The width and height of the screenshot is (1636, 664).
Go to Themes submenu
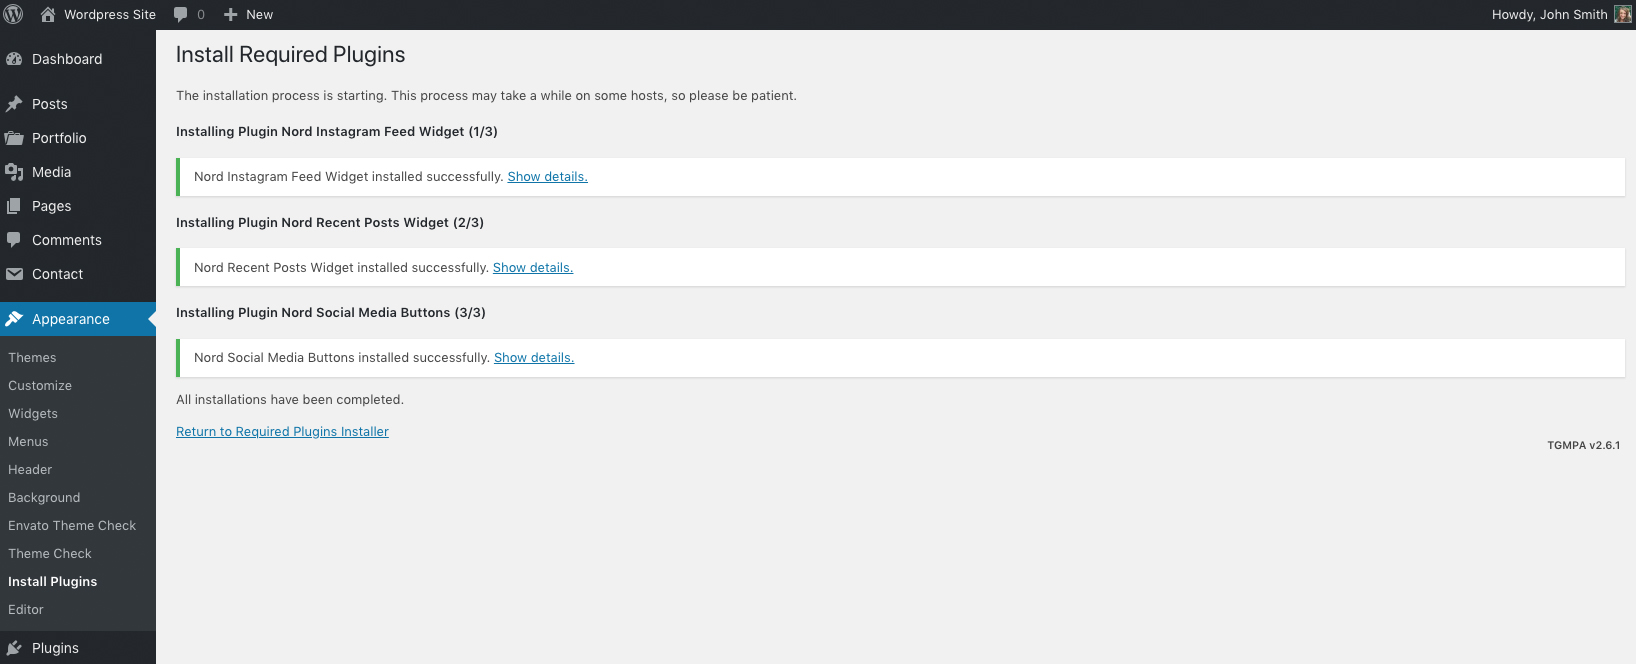point(32,357)
